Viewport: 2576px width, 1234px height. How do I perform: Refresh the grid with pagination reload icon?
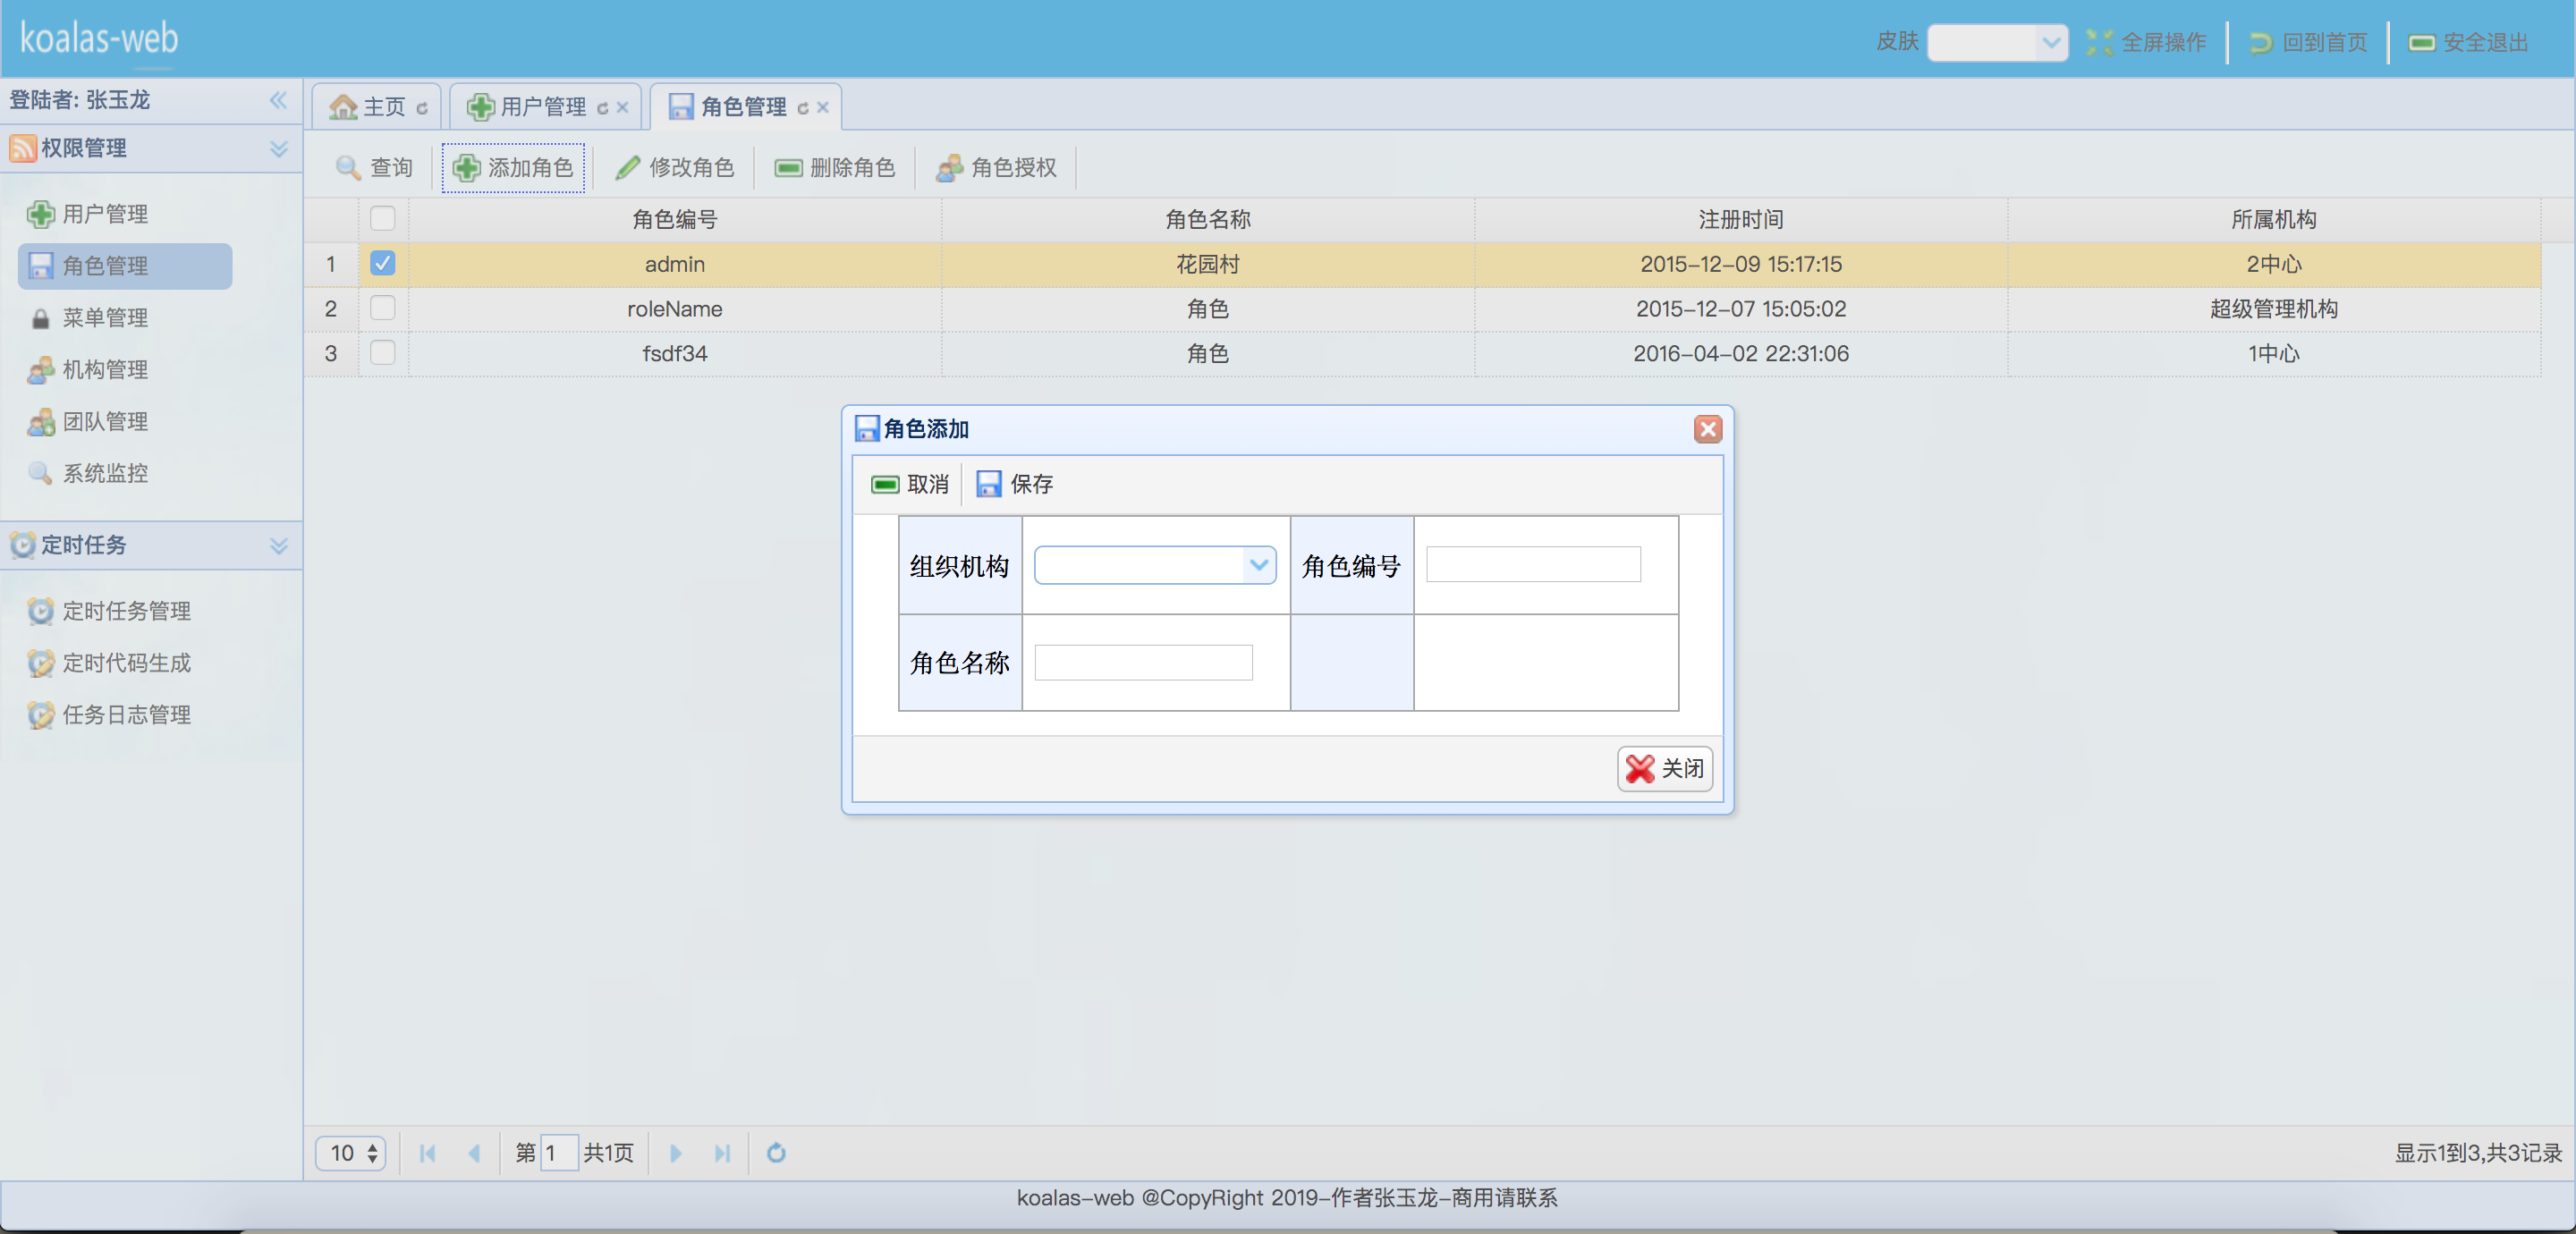tap(776, 1153)
